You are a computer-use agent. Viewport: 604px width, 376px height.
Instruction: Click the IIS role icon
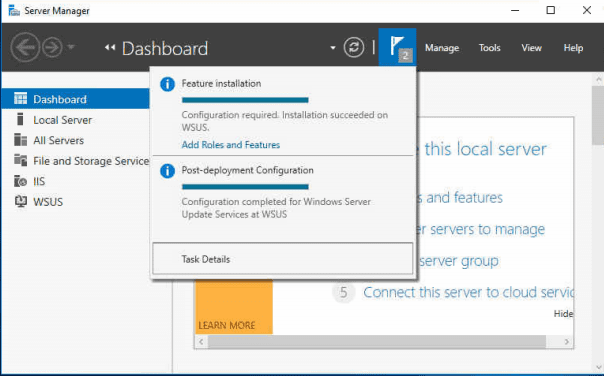pyautogui.click(x=20, y=181)
